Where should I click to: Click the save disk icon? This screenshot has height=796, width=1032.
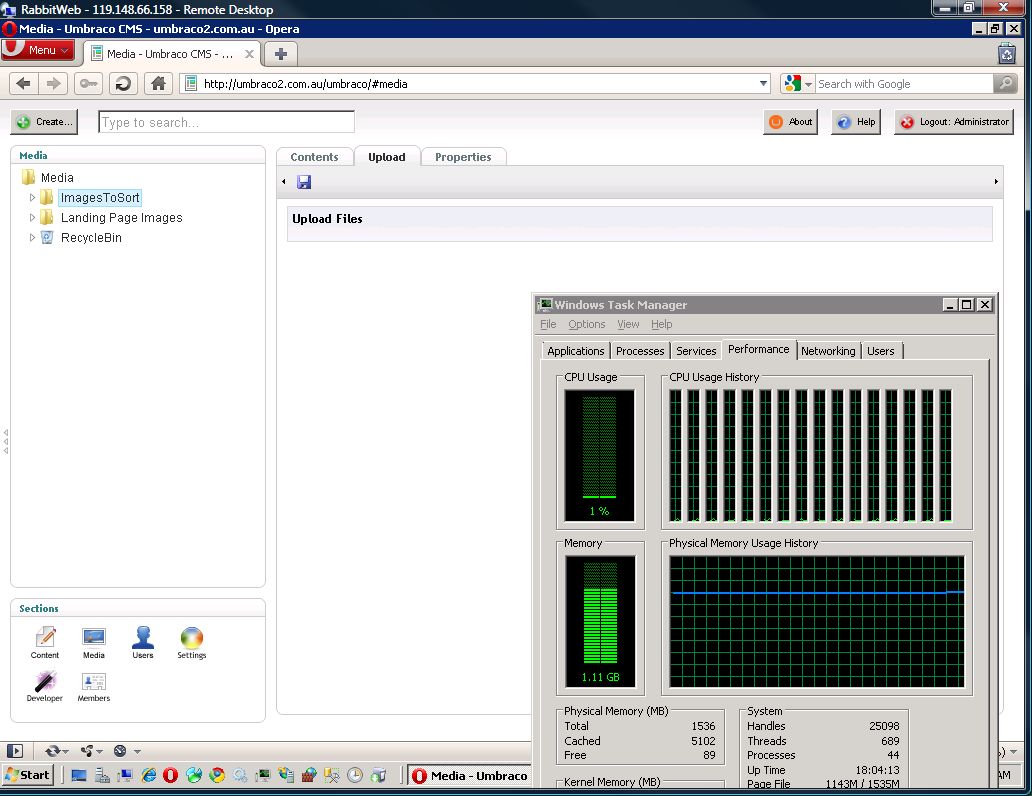(304, 182)
